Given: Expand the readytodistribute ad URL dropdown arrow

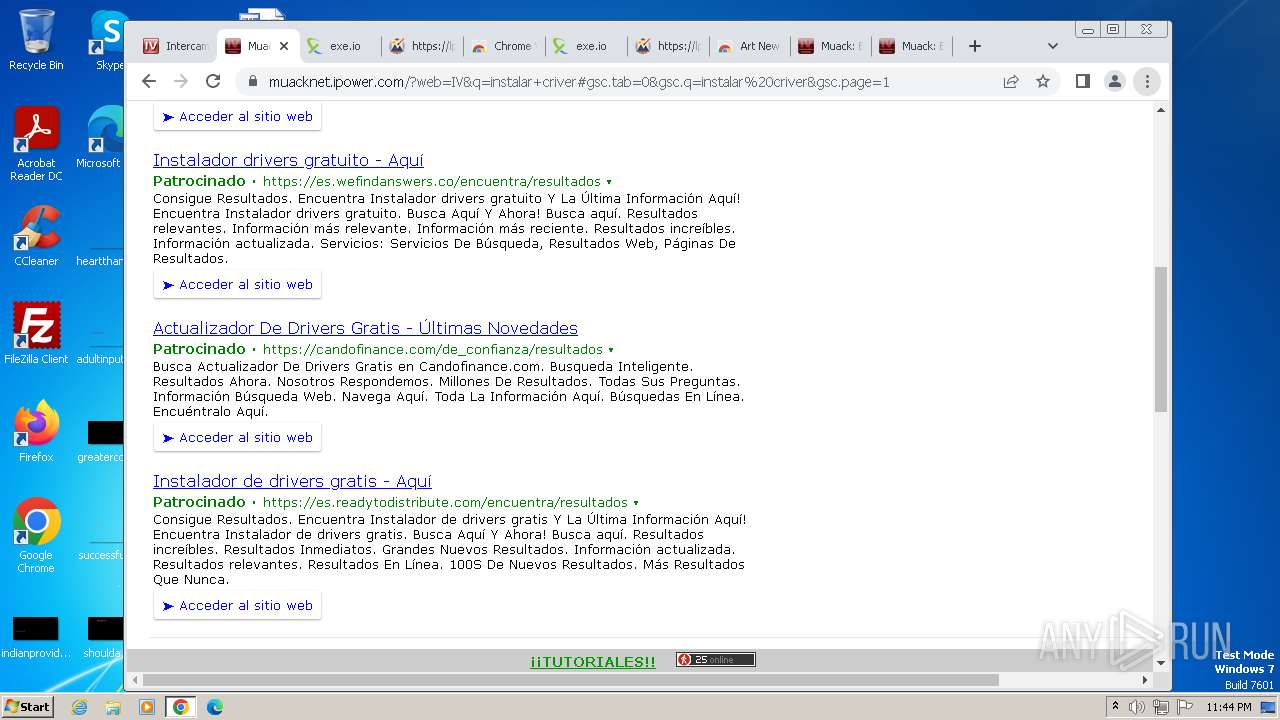Looking at the screenshot, I should pyautogui.click(x=636, y=503).
